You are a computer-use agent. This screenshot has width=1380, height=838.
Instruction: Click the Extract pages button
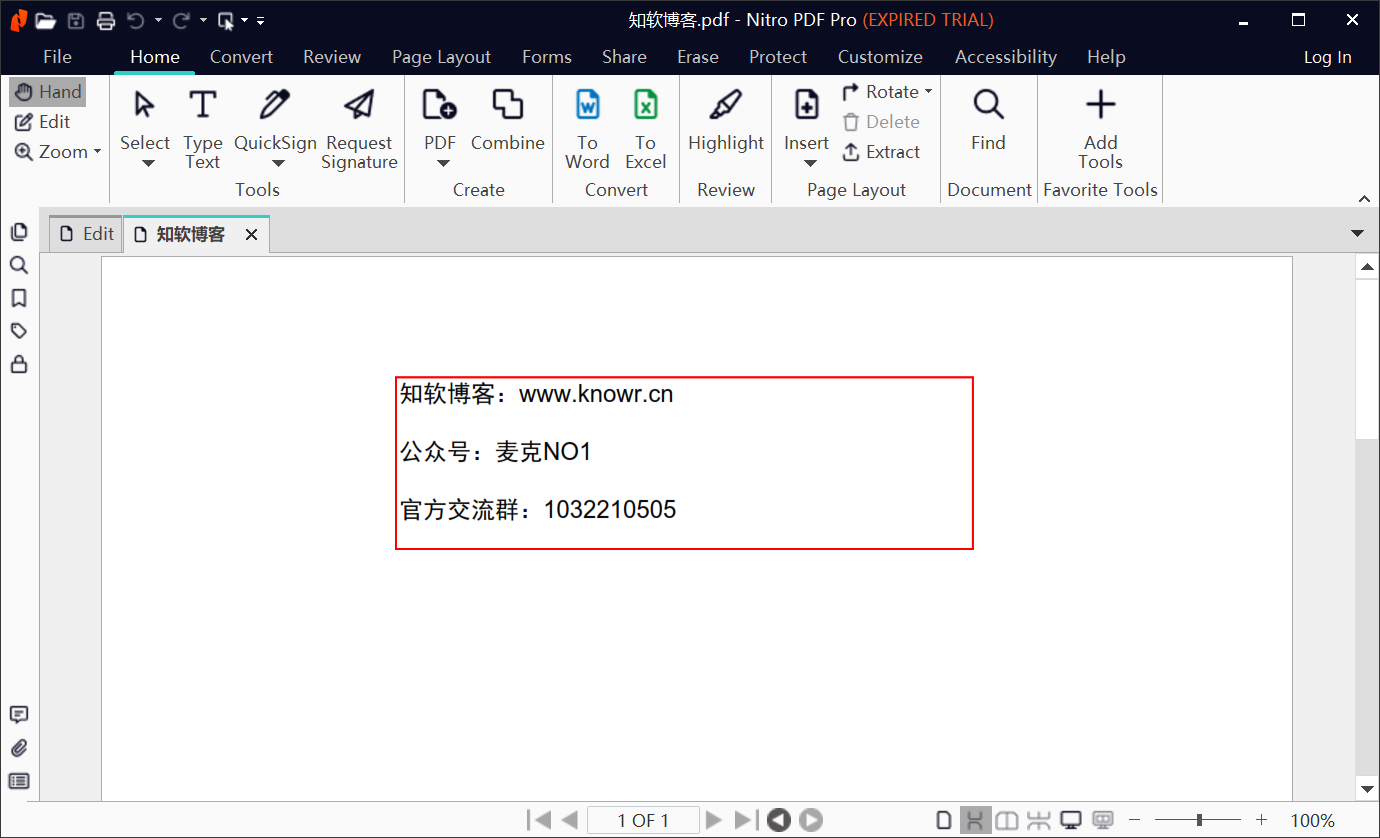pos(881,152)
